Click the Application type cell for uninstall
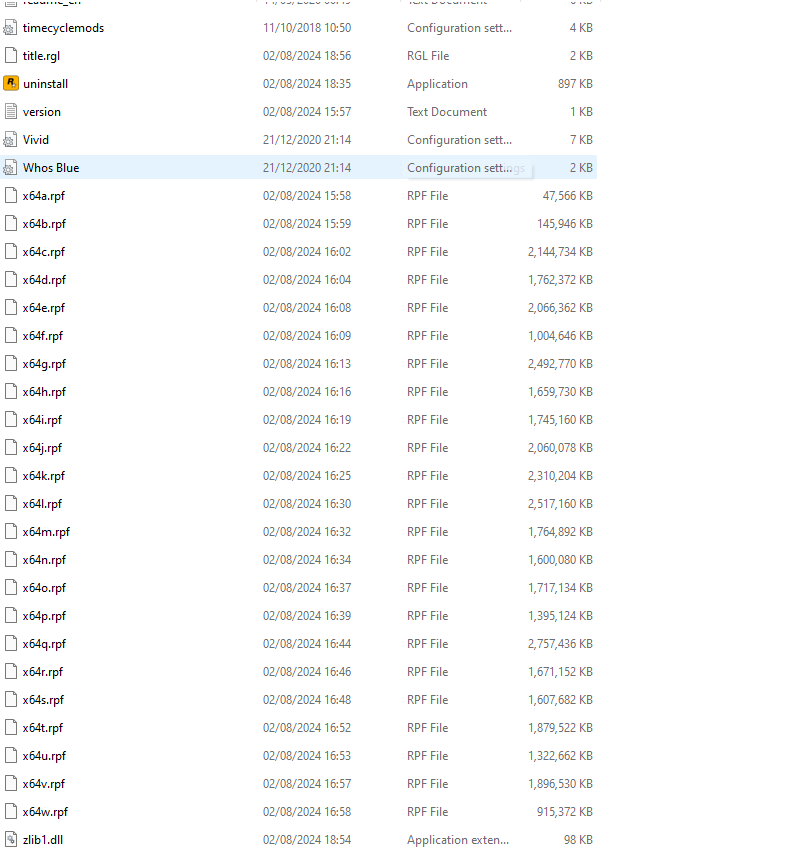The image size is (796, 864). click(437, 84)
